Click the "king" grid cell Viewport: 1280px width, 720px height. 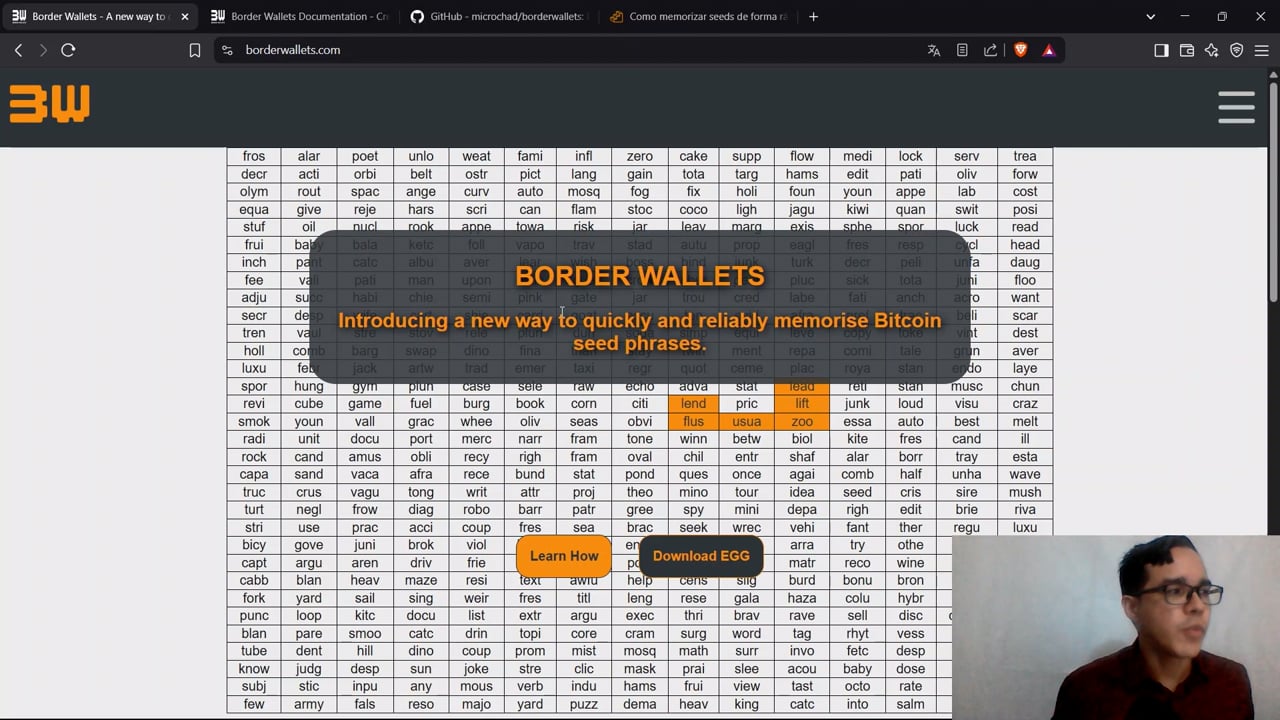click(x=747, y=704)
